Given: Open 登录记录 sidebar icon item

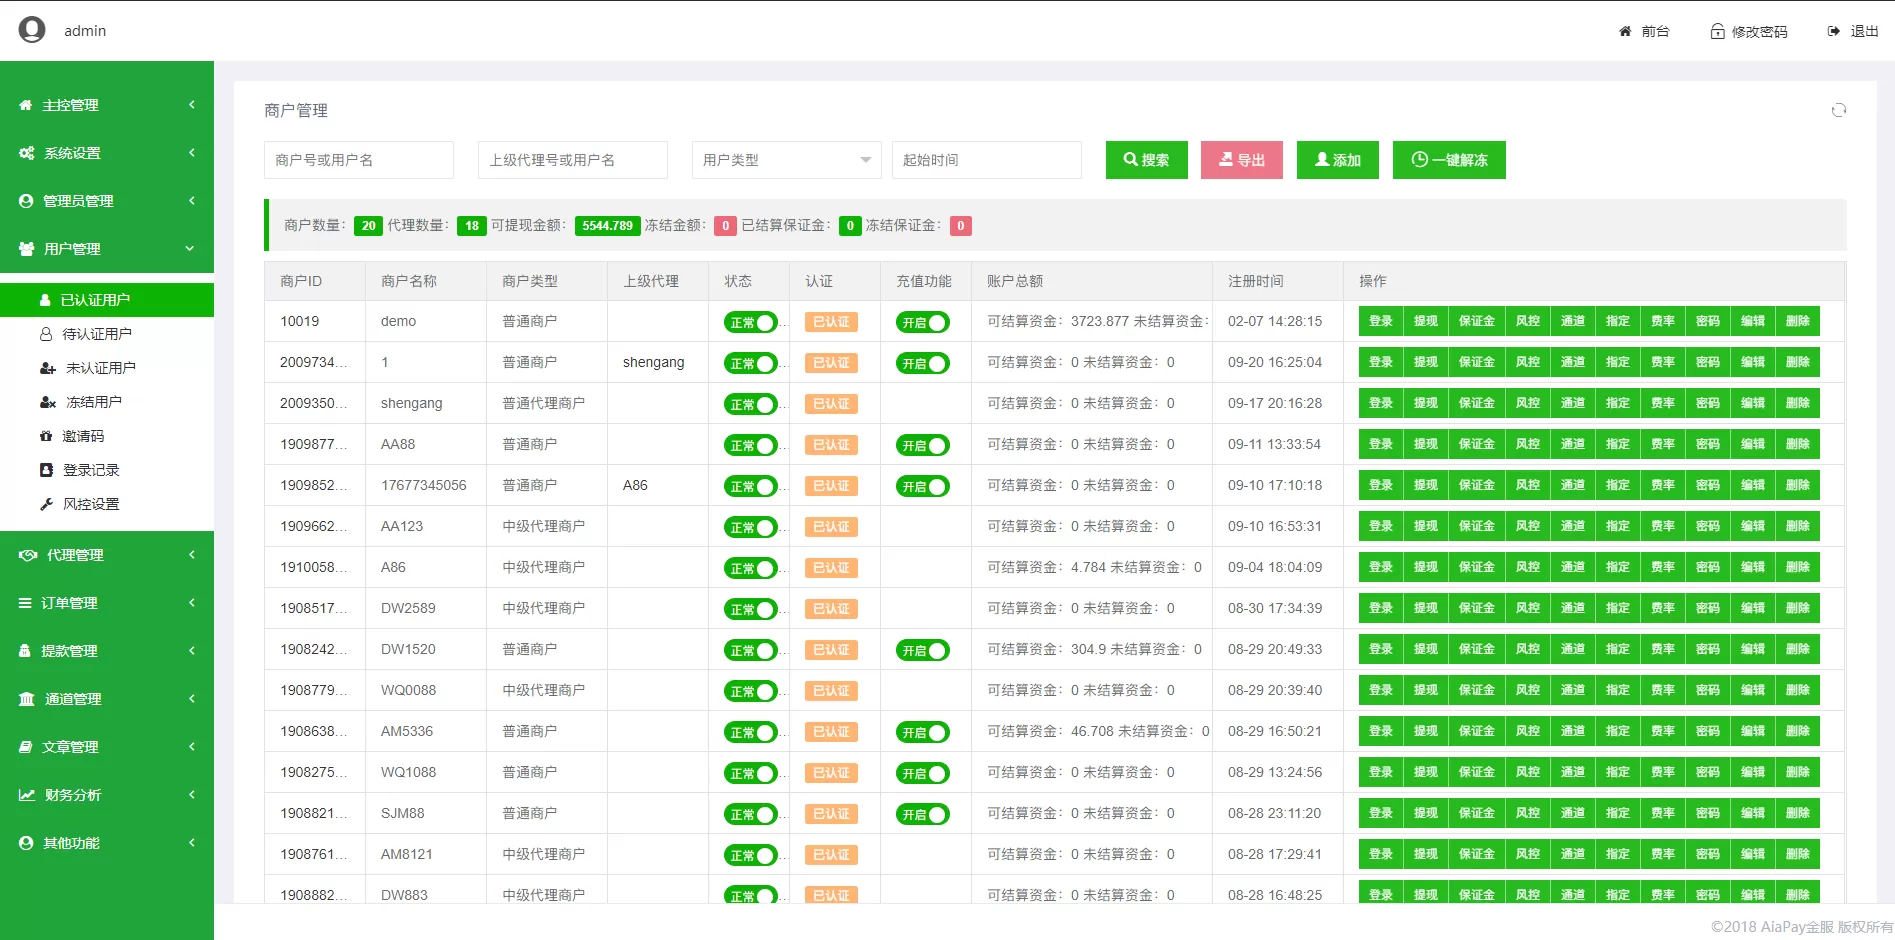Looking at the screenshot, I should click(46, 470).
